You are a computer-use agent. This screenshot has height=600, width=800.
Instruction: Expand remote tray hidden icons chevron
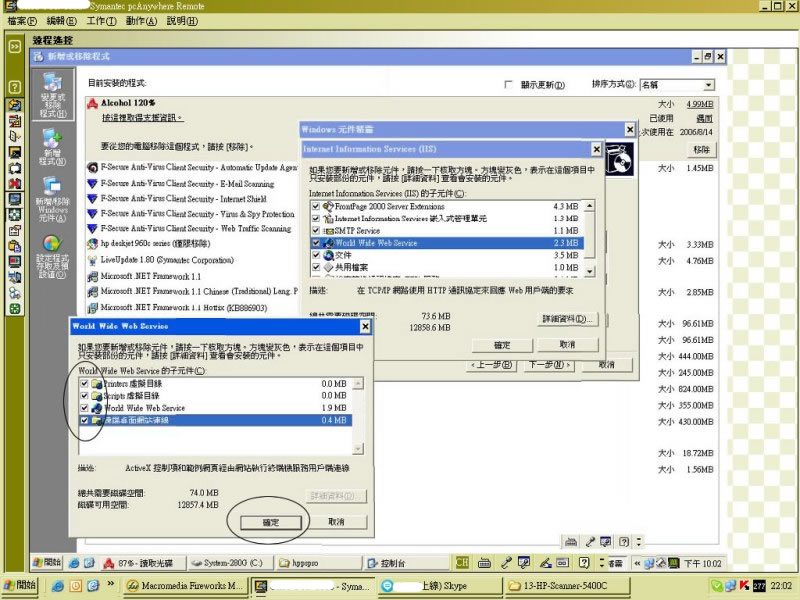coord(637,563)
